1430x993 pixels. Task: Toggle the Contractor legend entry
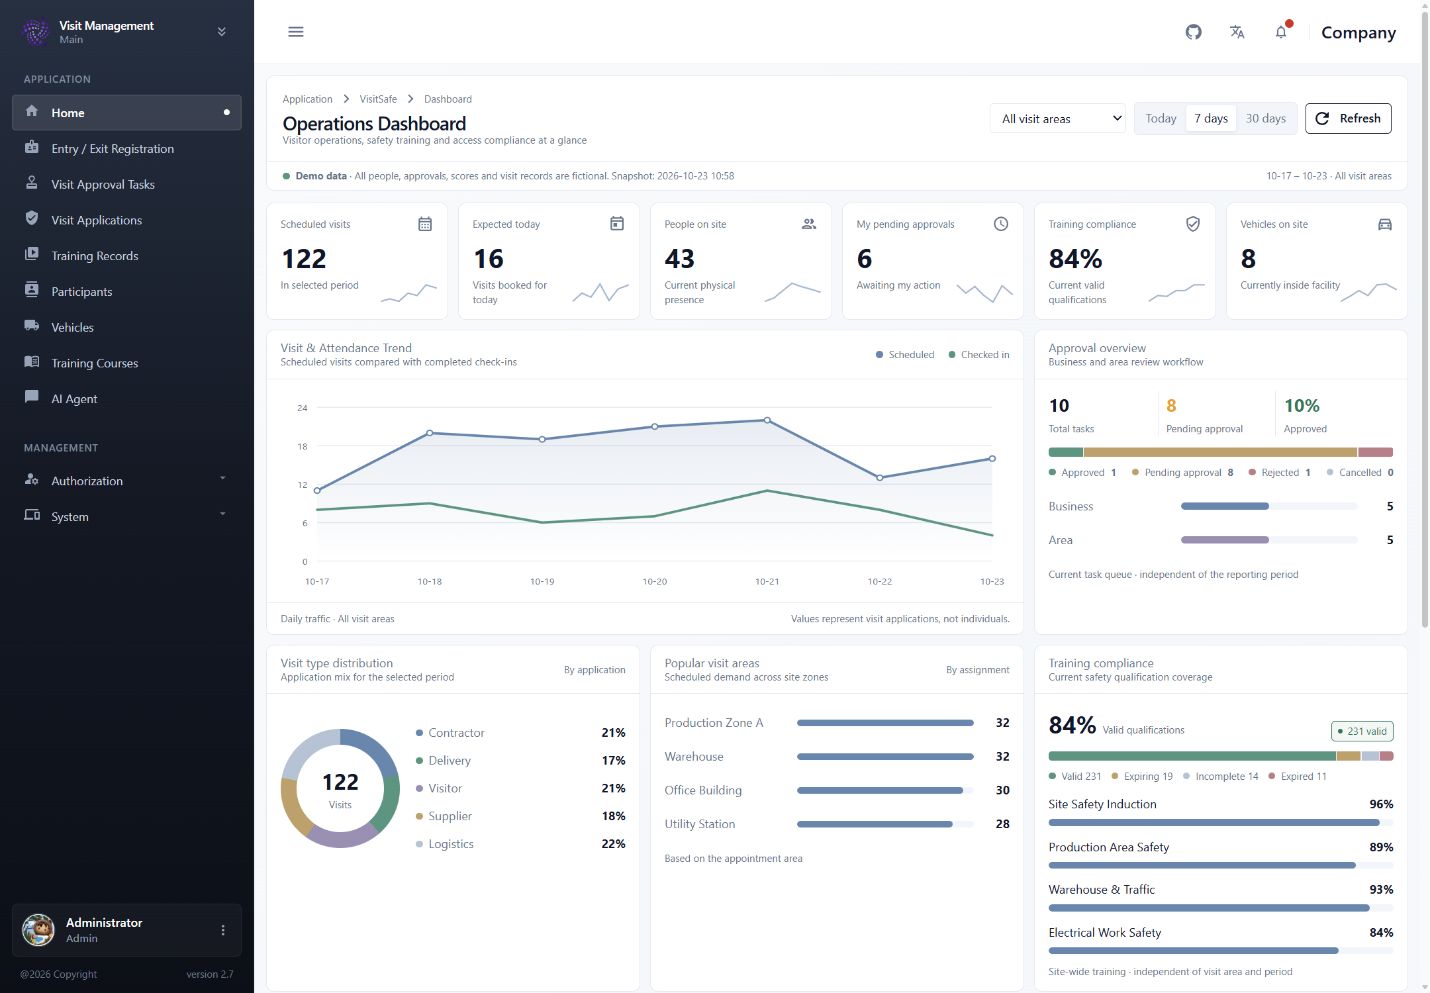click(x=450, y=733)
